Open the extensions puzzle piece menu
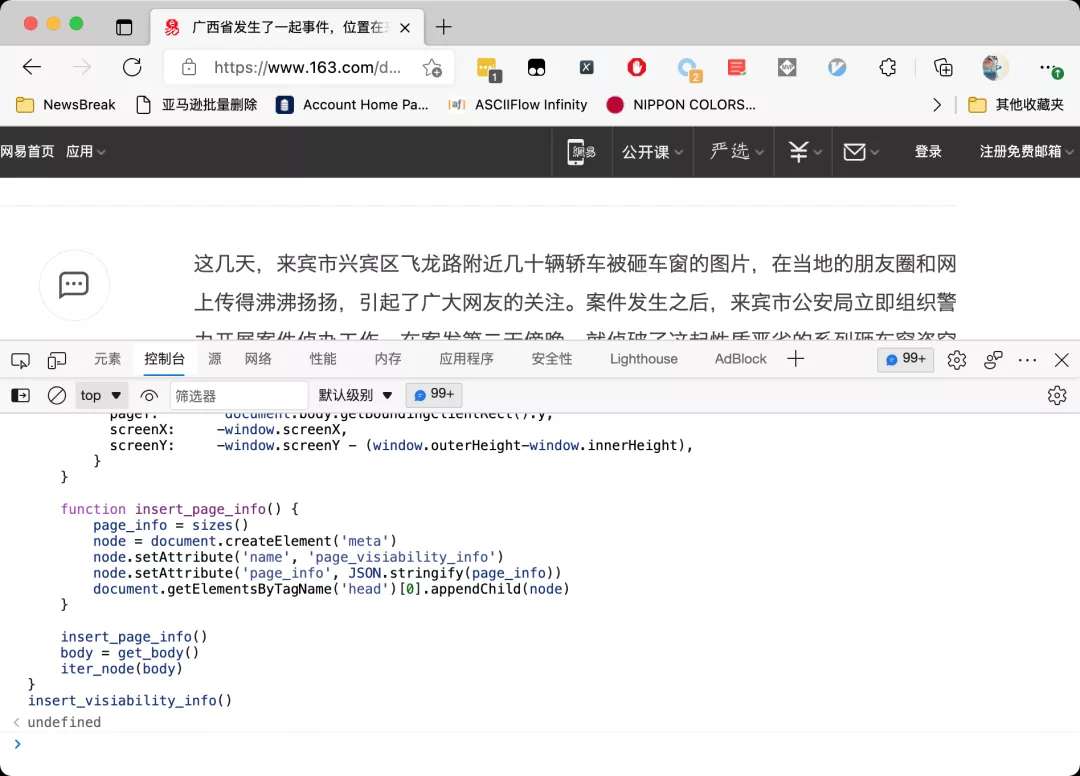The image size is (1080, 776). pyautogui.click(x=888, y=67)
